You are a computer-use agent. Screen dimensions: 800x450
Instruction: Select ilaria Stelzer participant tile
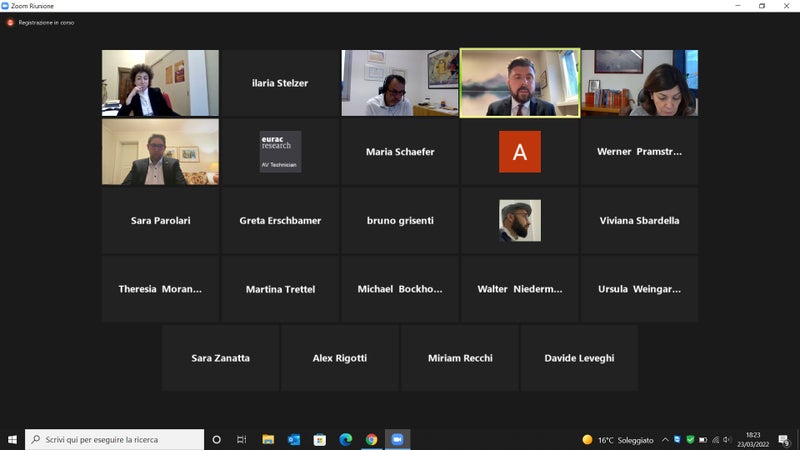pos(280,83)
